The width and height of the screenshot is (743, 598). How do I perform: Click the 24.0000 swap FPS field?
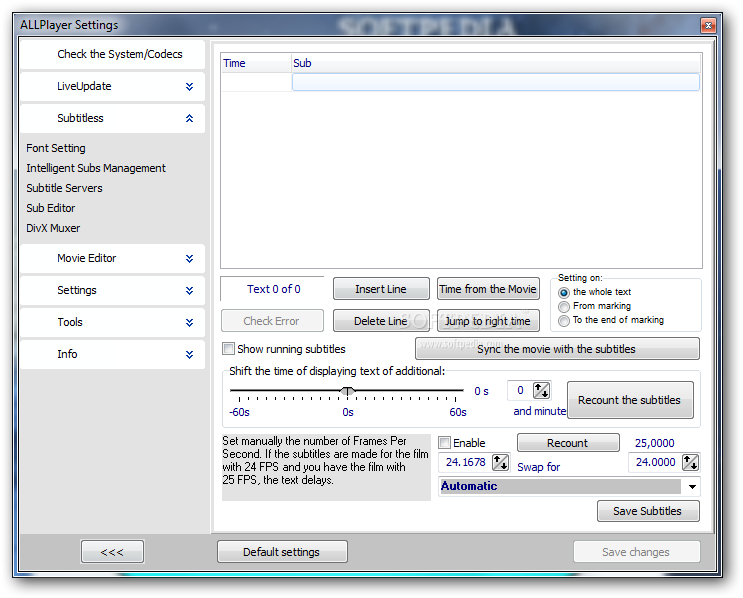(x=656, y=462)
